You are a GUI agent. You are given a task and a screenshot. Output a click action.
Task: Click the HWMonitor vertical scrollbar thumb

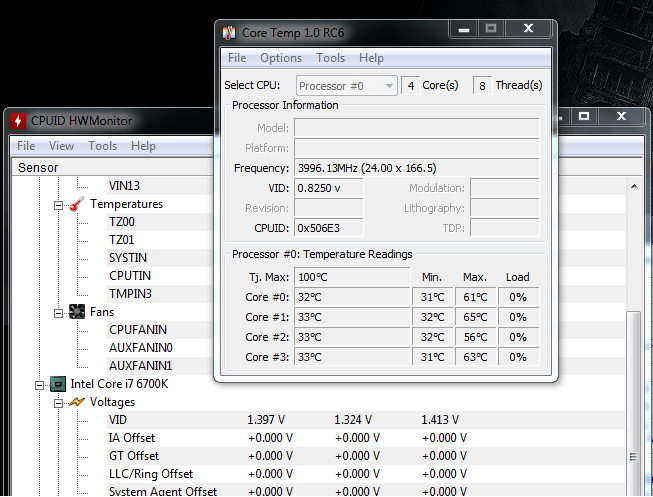pyautogui.click(x=634, y=402)
